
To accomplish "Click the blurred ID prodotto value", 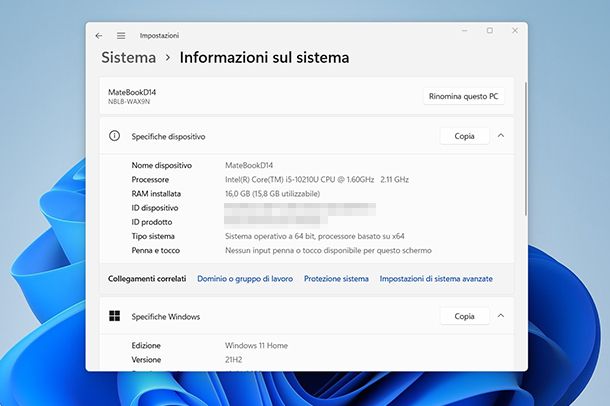I will 275,220.
